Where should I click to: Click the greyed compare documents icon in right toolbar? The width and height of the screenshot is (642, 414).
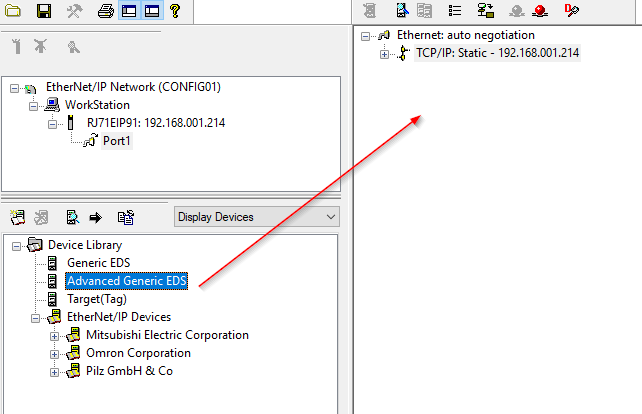(x=424, y=11)
